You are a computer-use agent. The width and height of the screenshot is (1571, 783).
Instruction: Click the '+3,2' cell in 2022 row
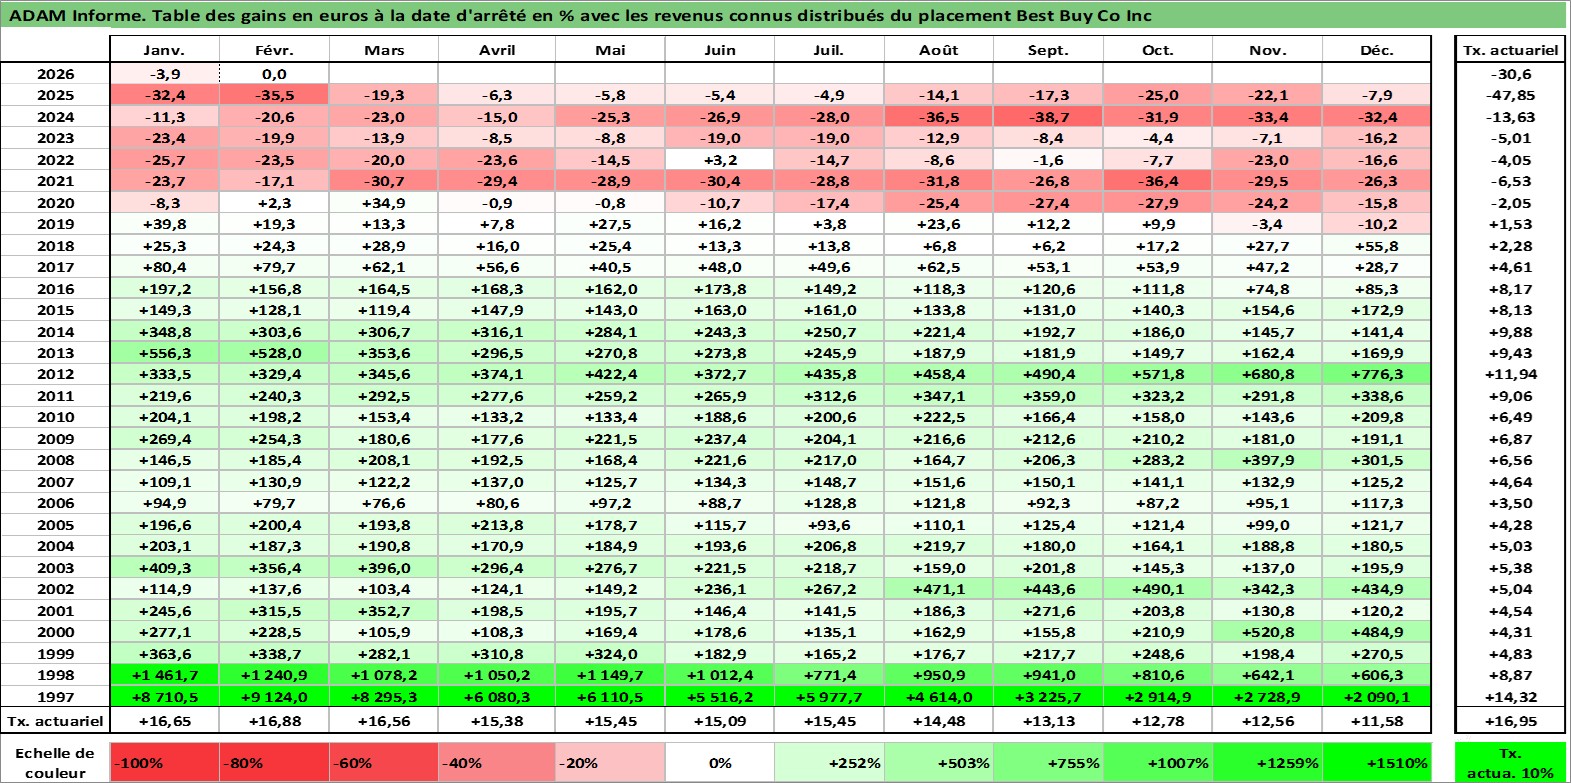point(719,160)
